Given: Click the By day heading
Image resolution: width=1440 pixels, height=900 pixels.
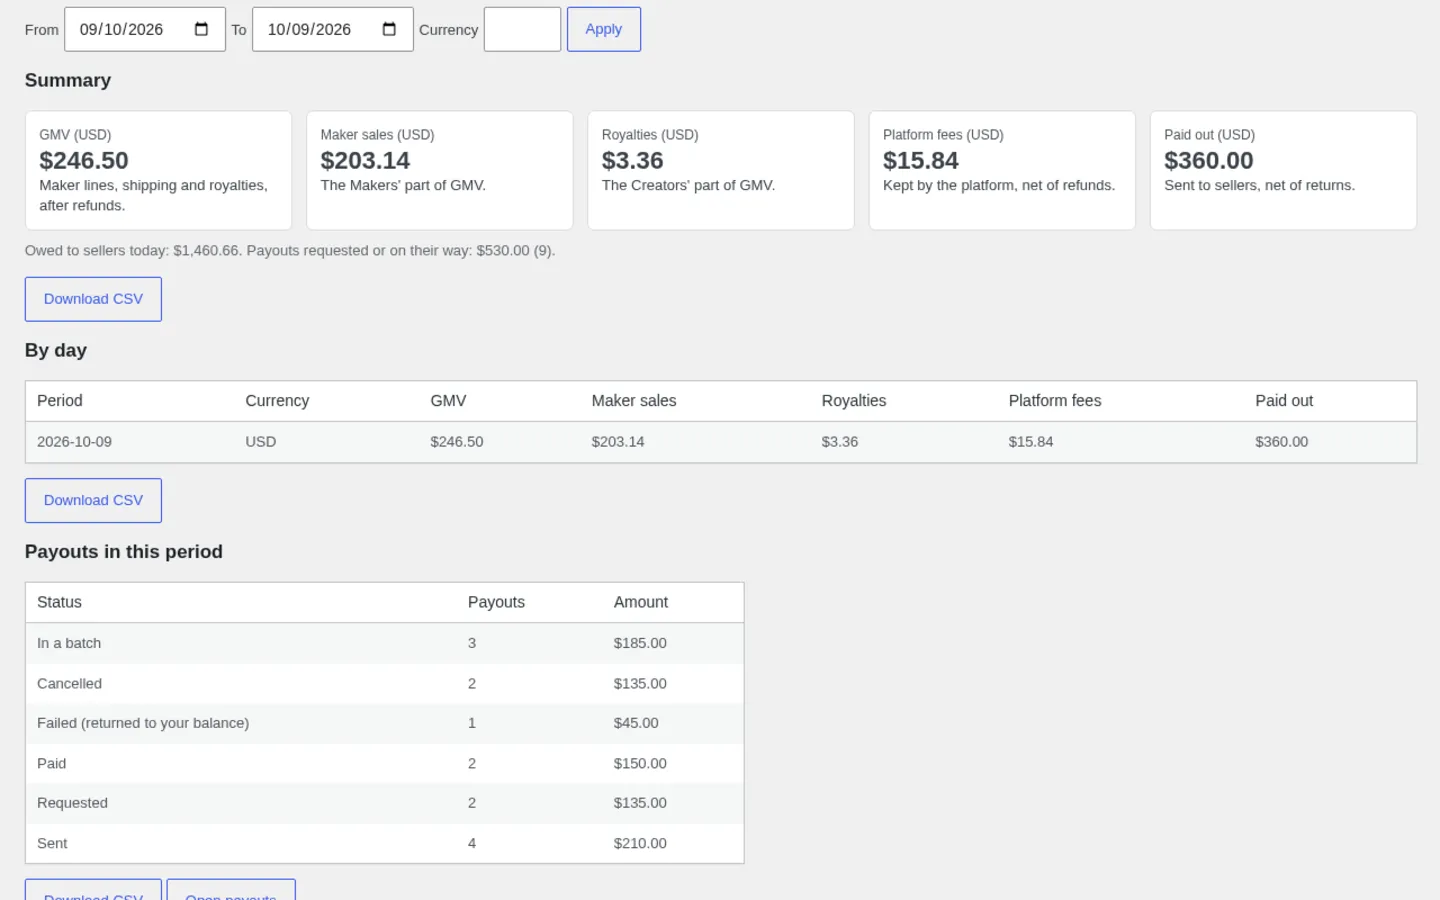Looking at the screenshot, I should coord(56,351).
